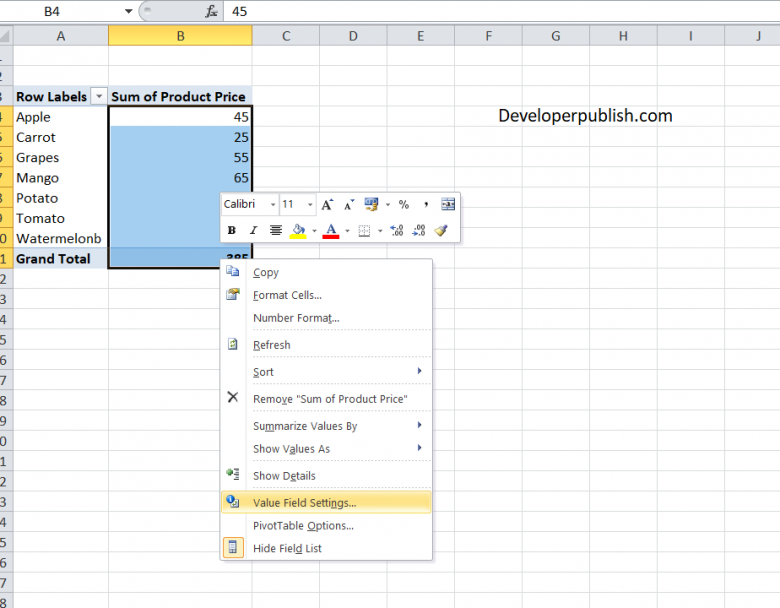Click the Remove X icon

tap(233, 397)
